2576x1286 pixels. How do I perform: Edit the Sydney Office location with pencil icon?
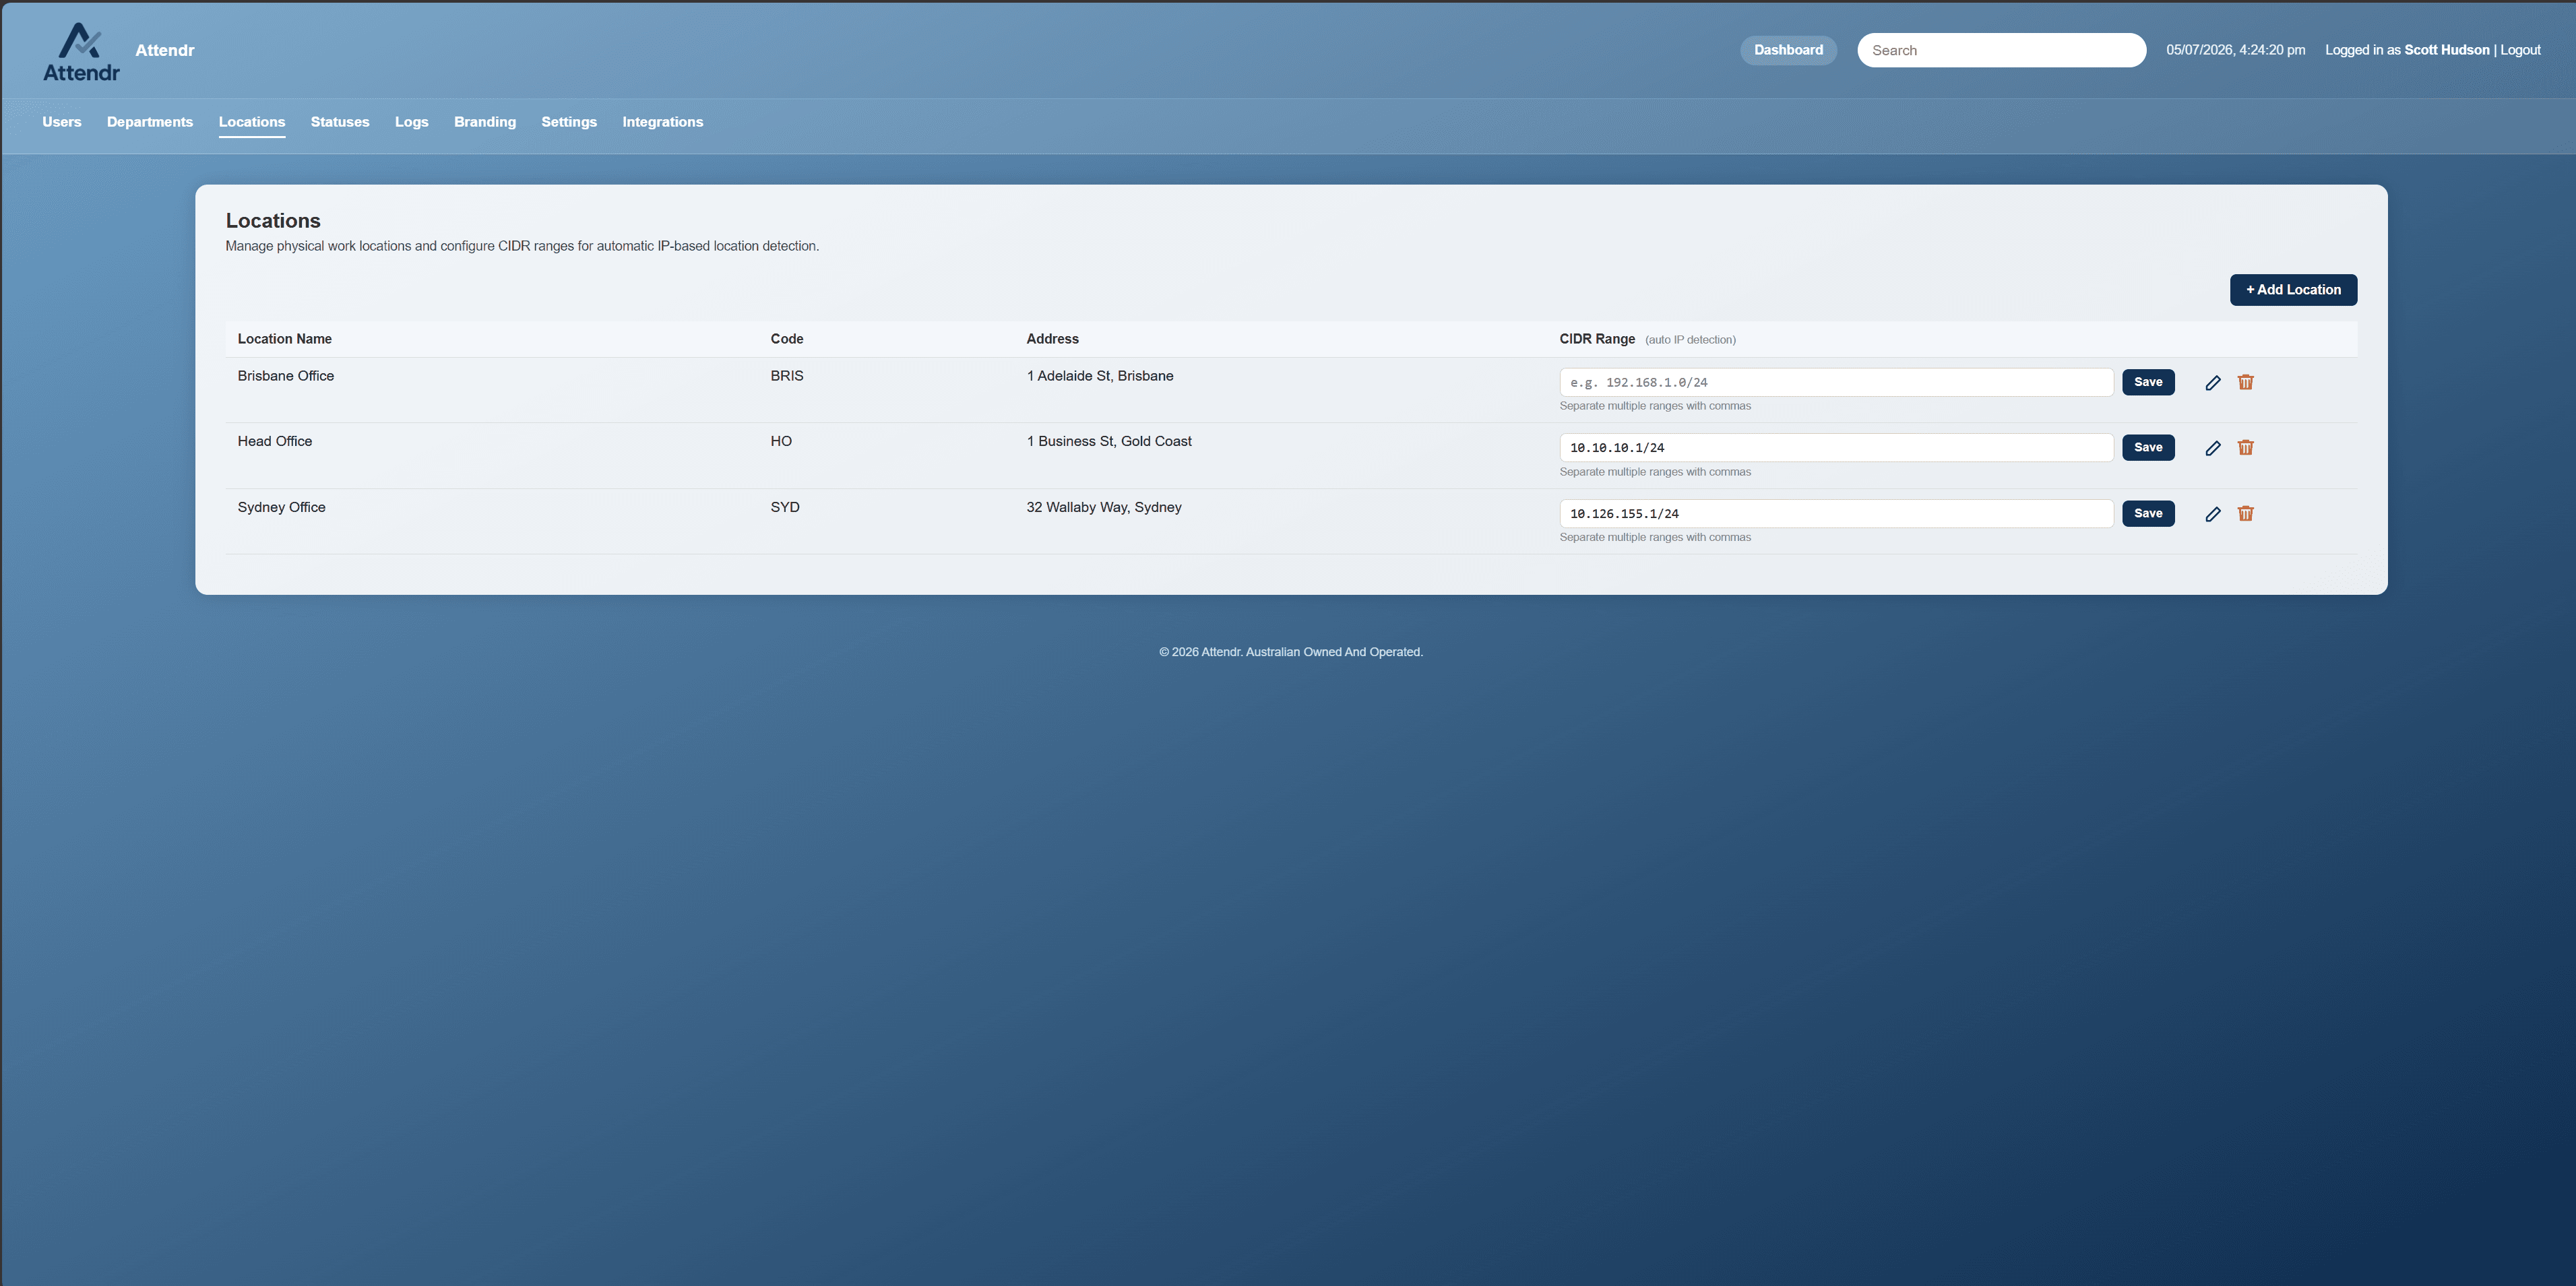[2213, 514]
